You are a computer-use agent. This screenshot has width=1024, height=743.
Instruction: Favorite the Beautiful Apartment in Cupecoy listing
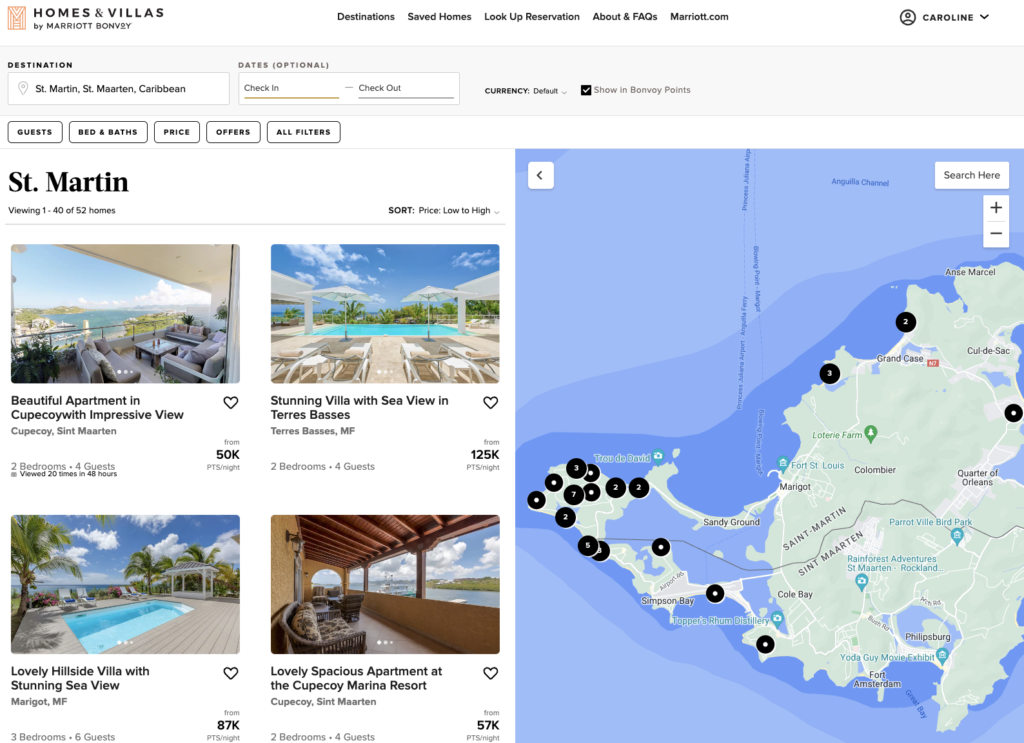tap(230, 402)
